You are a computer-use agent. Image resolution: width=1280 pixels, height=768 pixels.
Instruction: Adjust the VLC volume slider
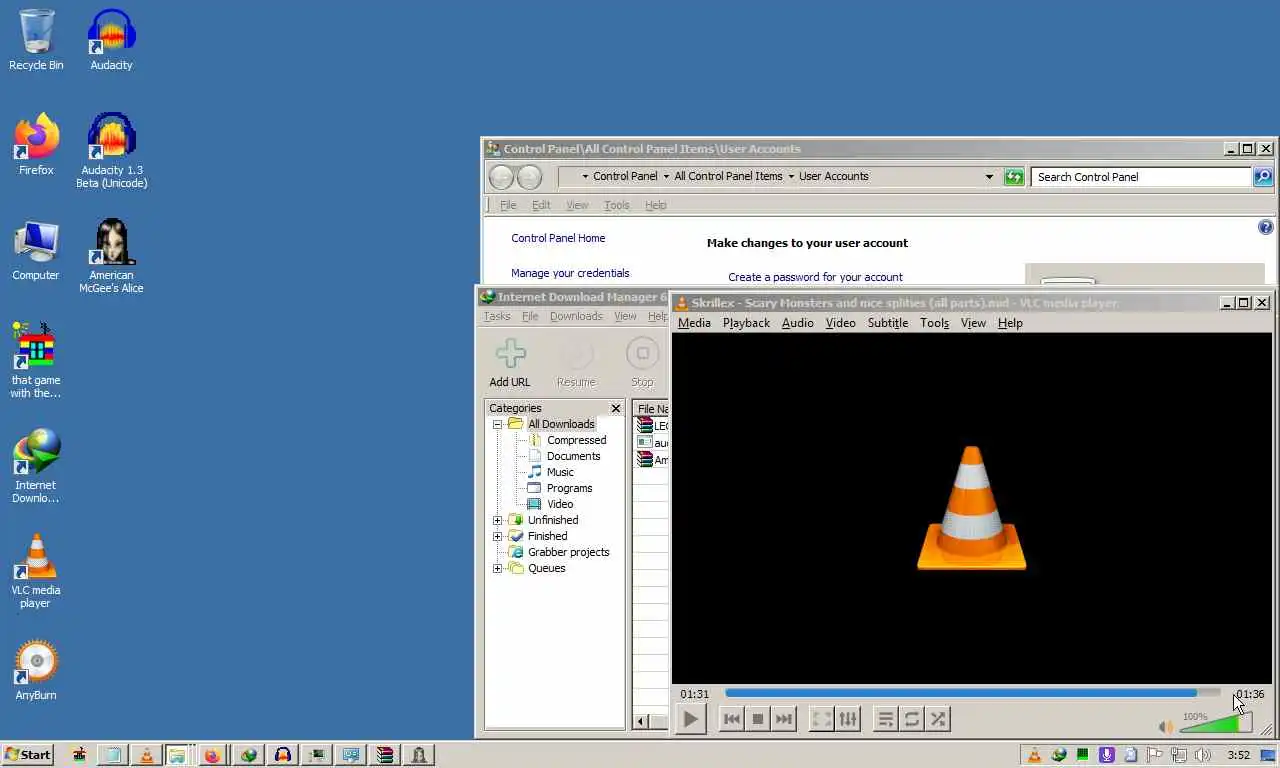(1216, 722)
